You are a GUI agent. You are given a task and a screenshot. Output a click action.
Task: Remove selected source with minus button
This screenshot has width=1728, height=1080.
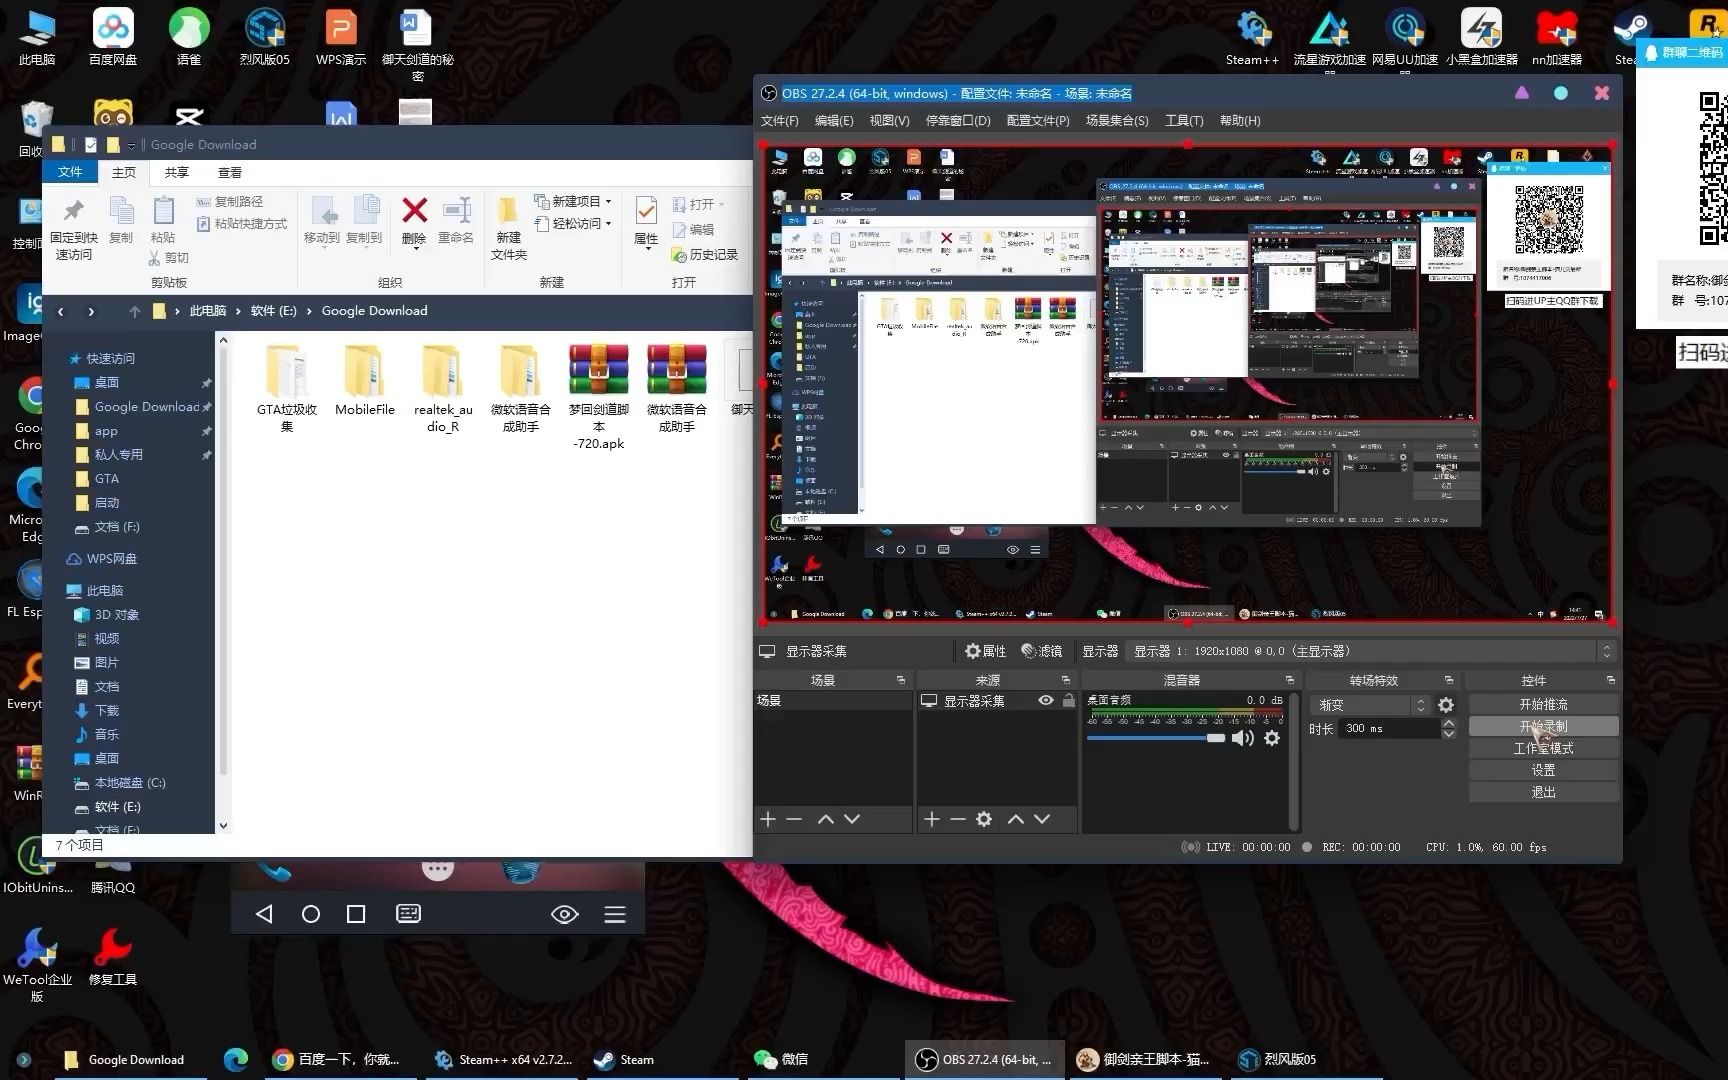[x=958, y=819]
